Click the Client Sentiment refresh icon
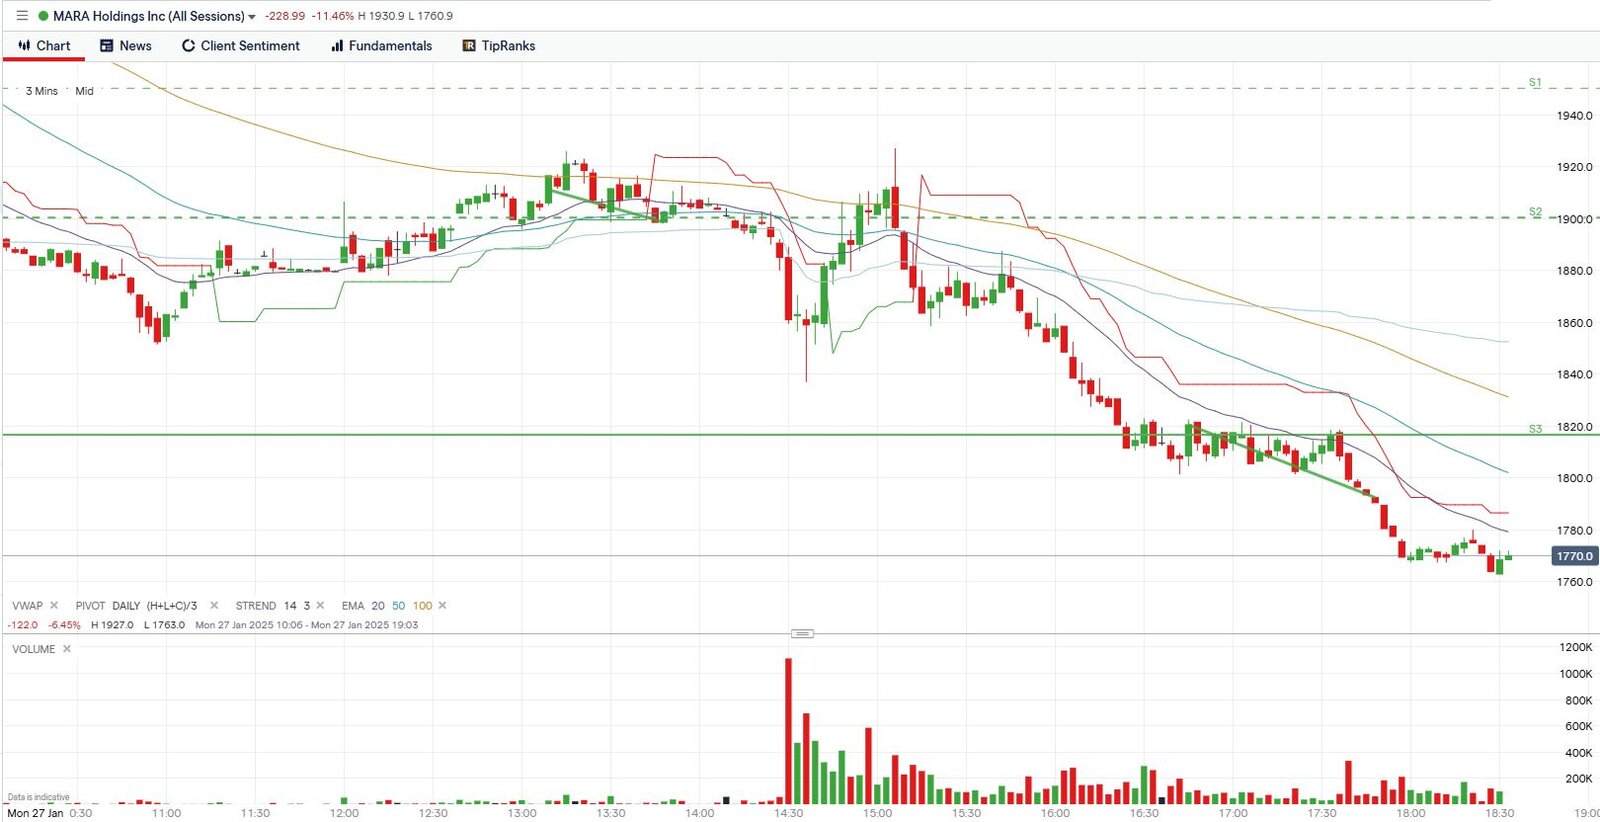This screenshot has width=1600, height=822. [x=188, y=46]
